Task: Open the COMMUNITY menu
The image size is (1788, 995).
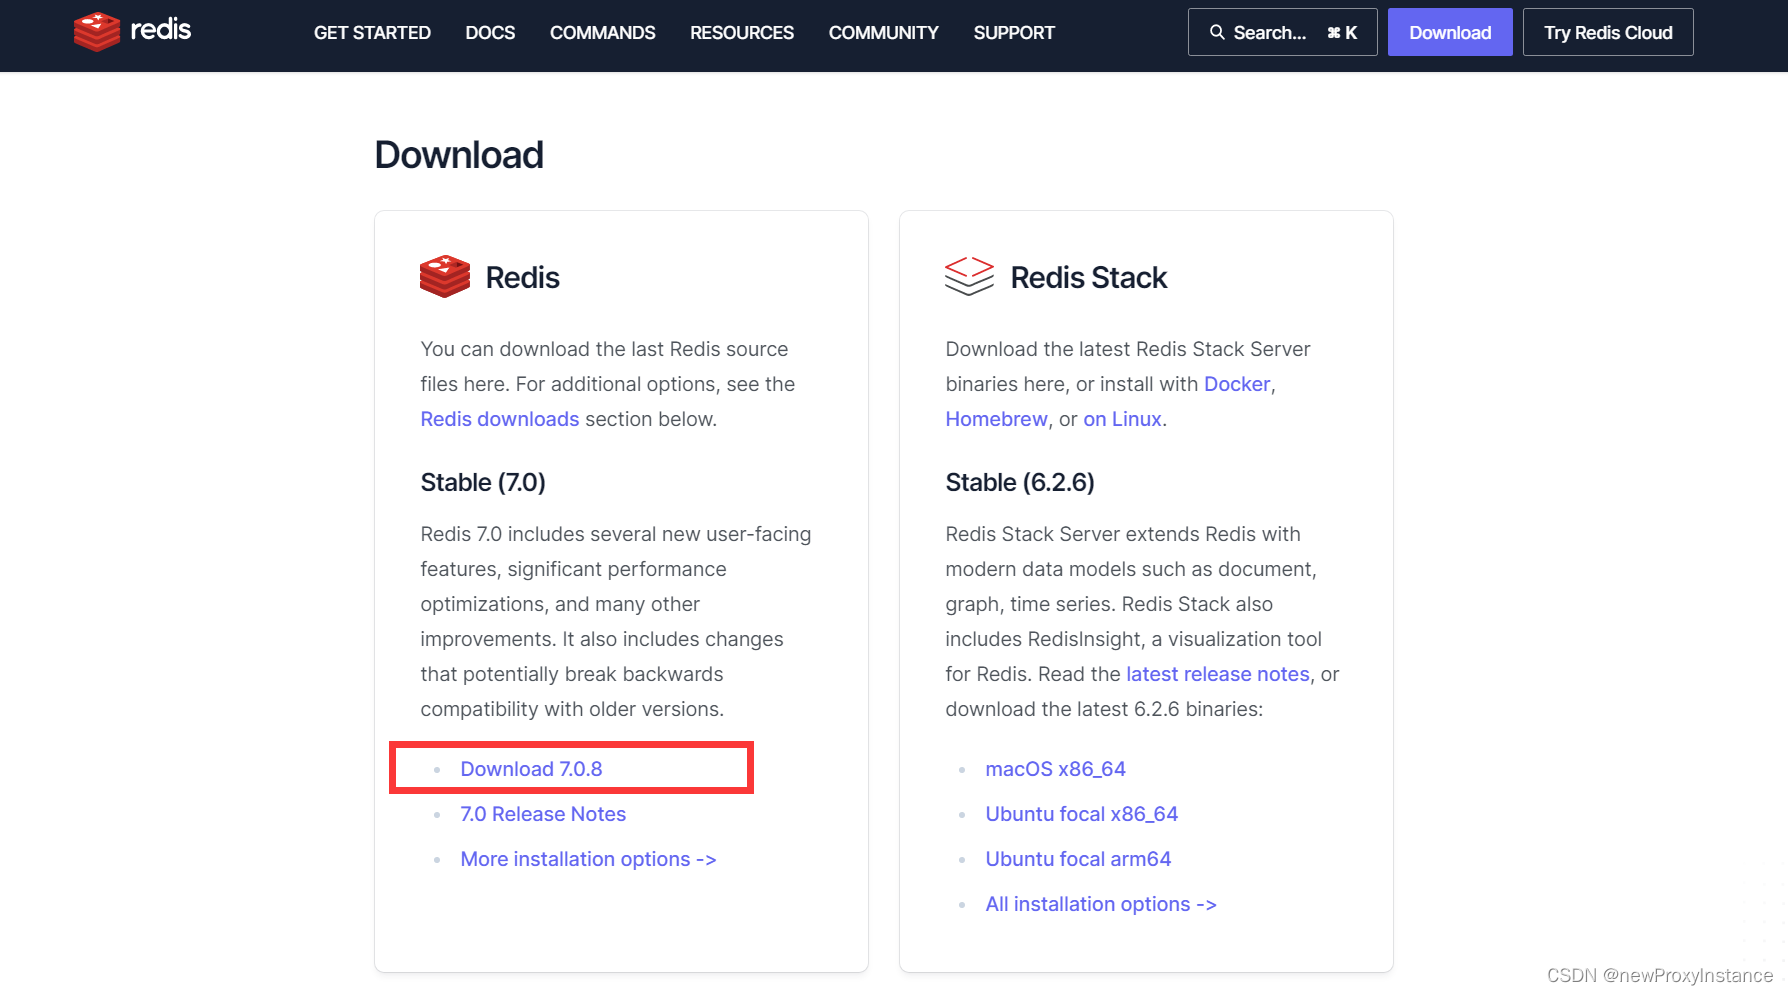Action: (x=883, y=32)
